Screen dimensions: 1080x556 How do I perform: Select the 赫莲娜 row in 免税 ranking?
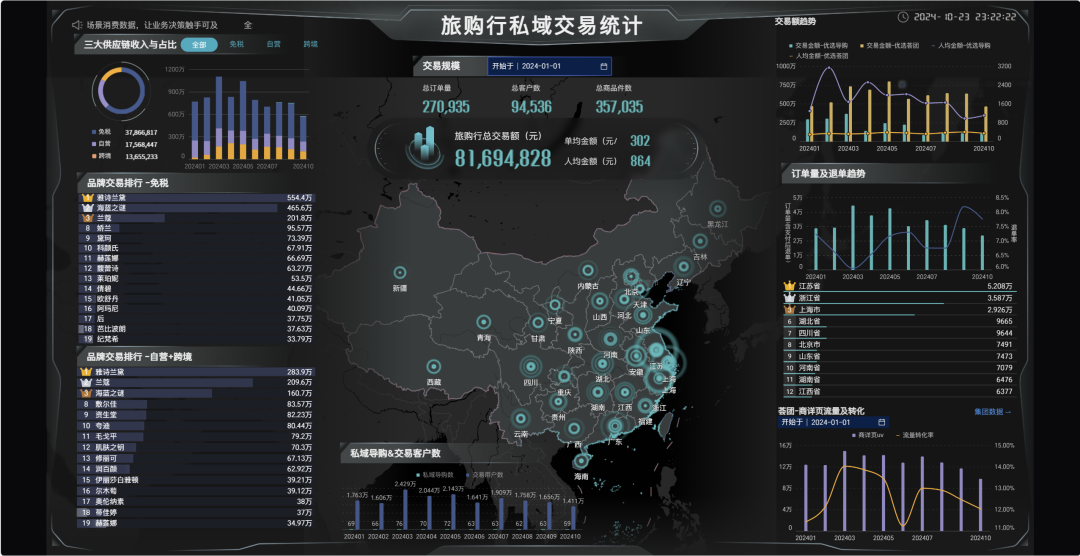(x=196, y=258)
